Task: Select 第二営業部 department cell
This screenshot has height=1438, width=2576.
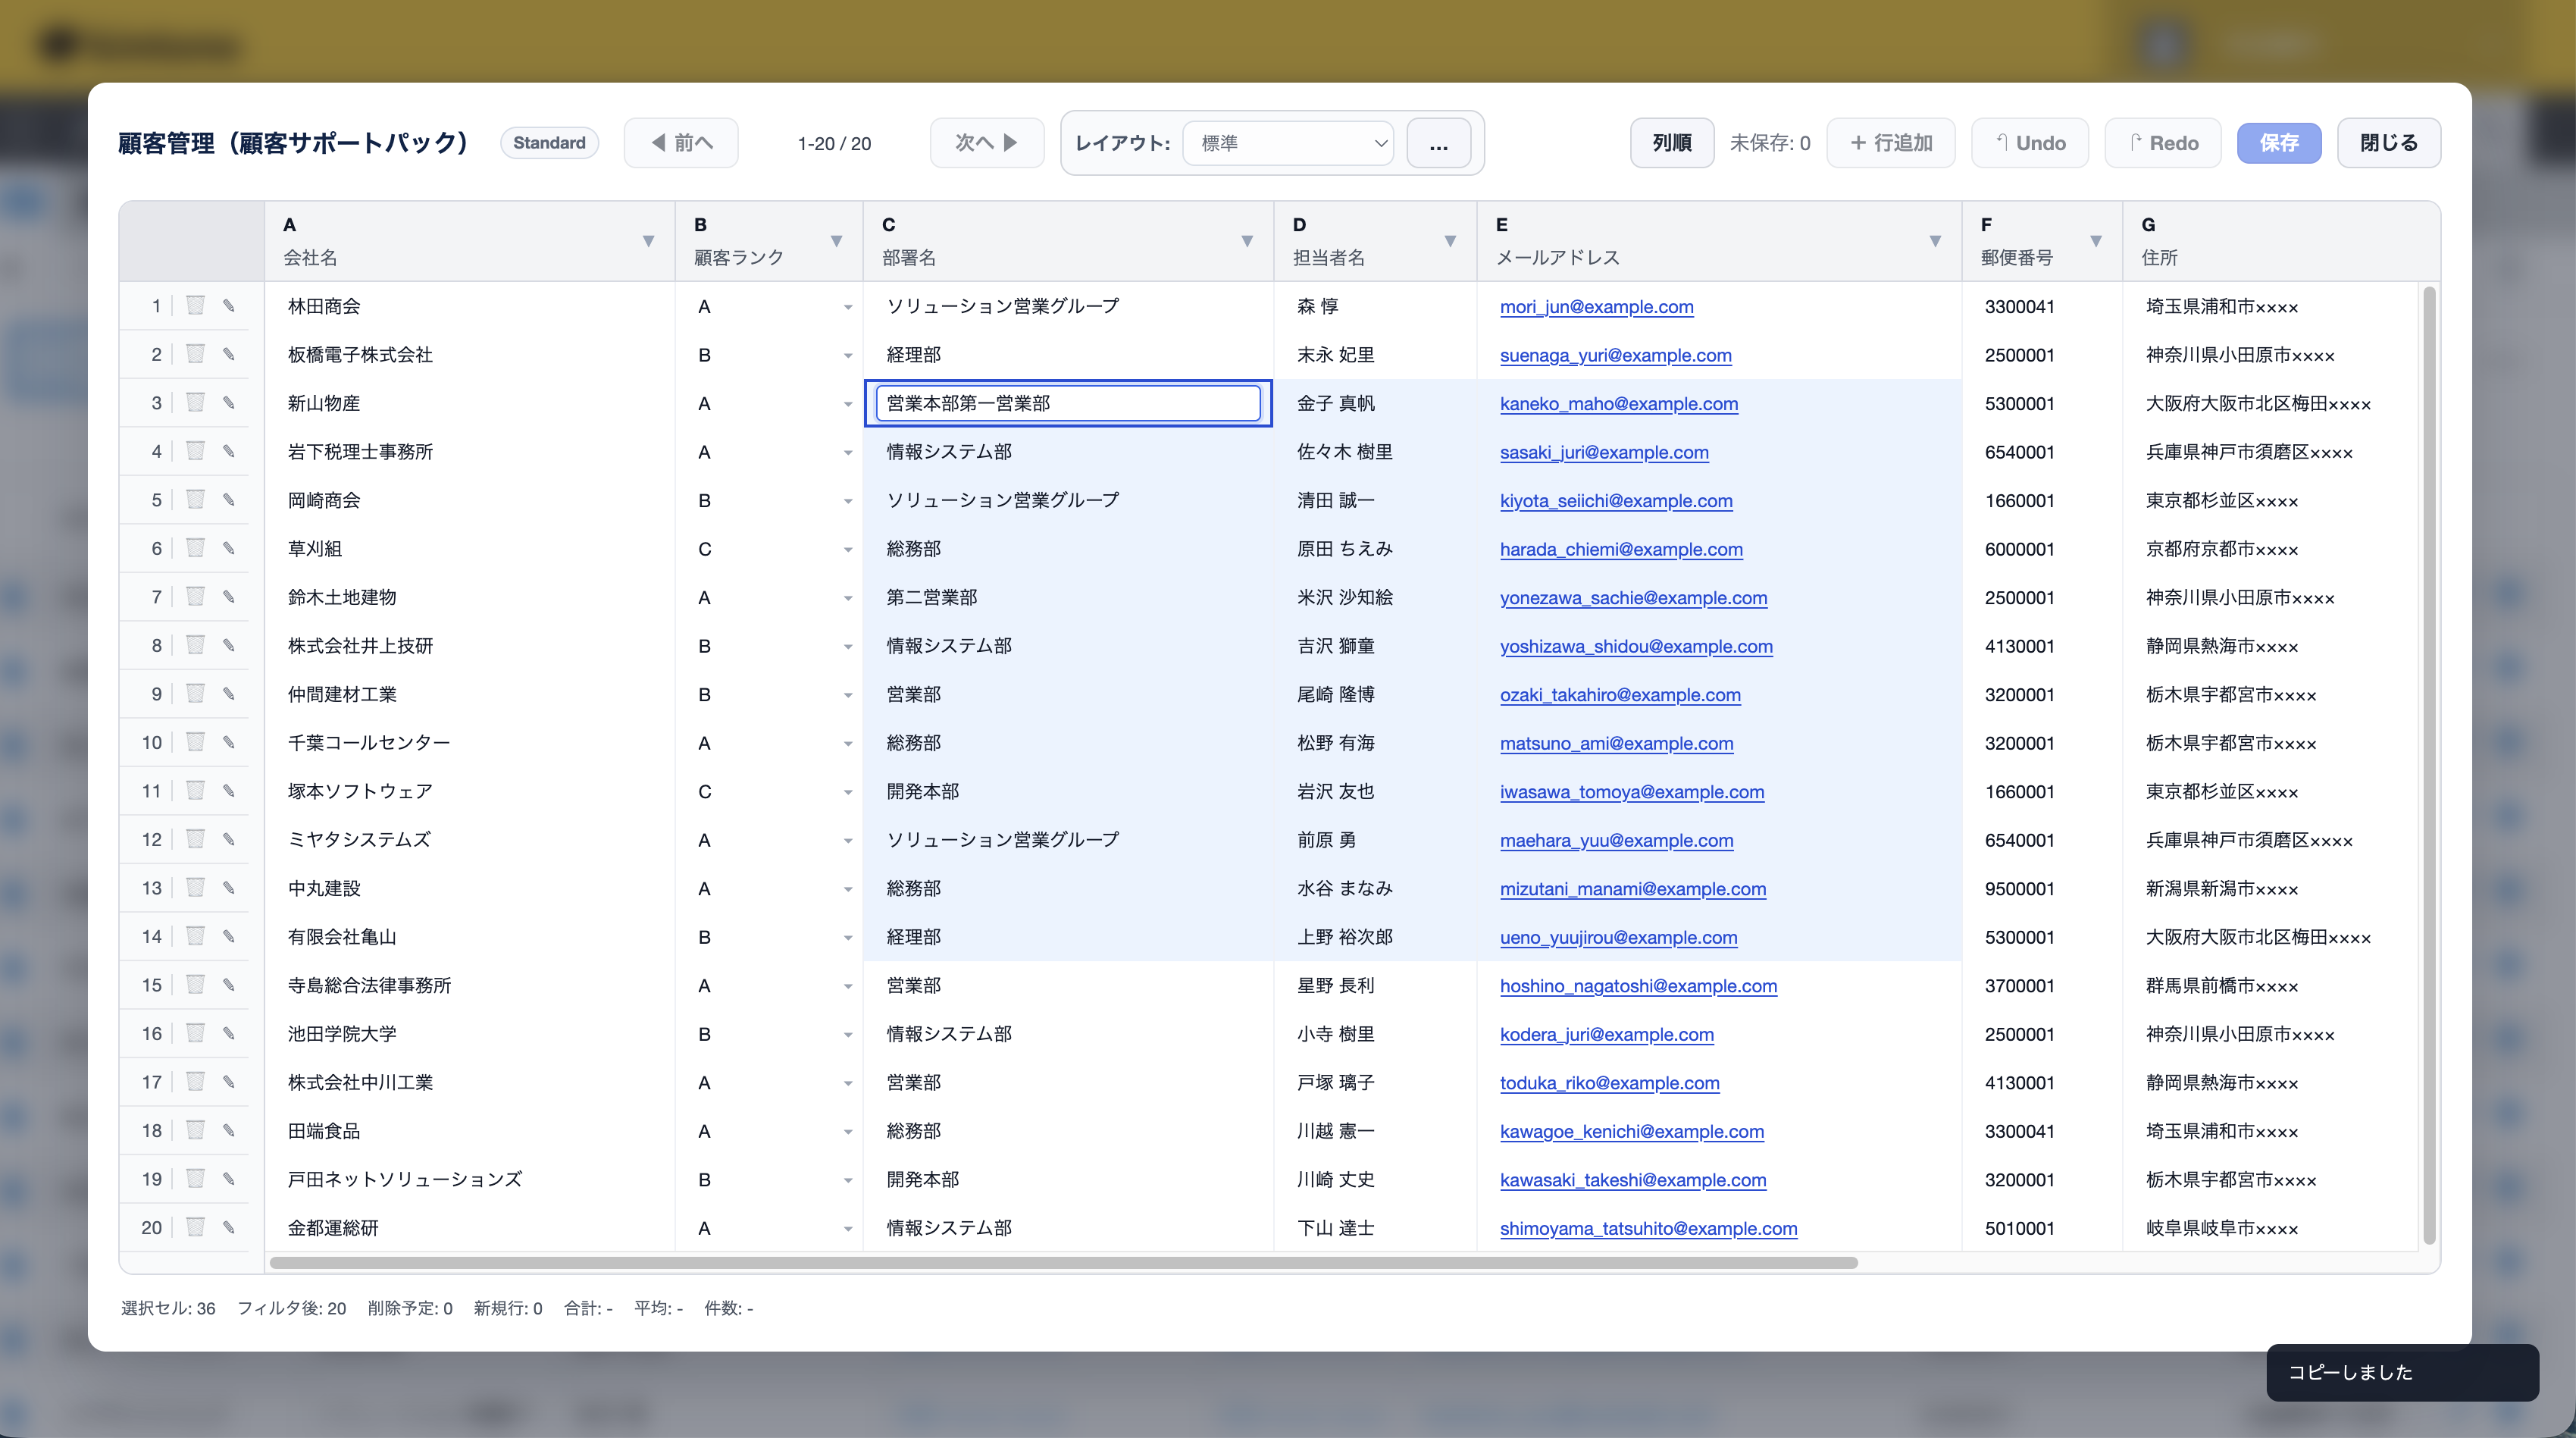Action: [x=1068, y=597]
